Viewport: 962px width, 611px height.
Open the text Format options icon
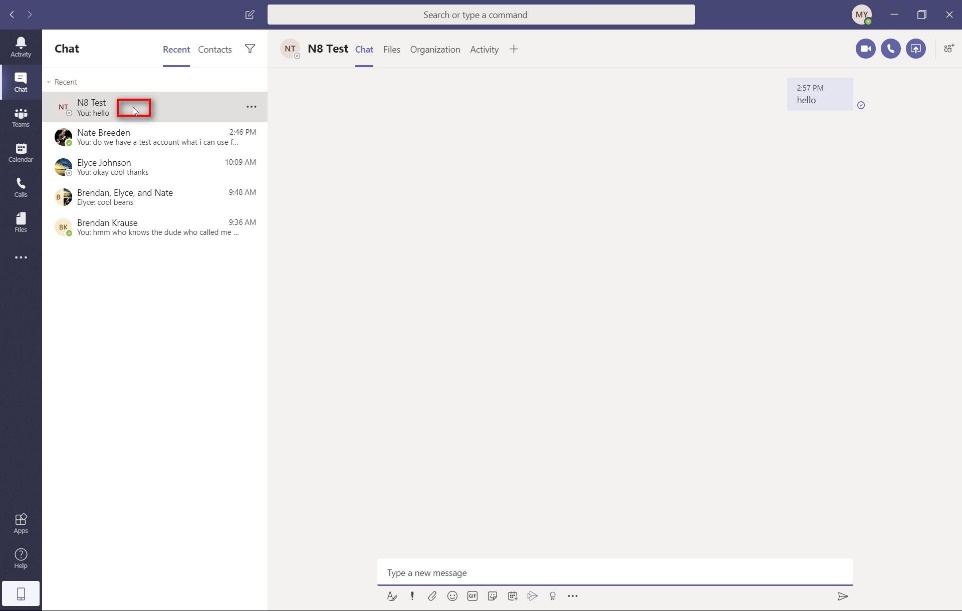(x=392, y=596)
